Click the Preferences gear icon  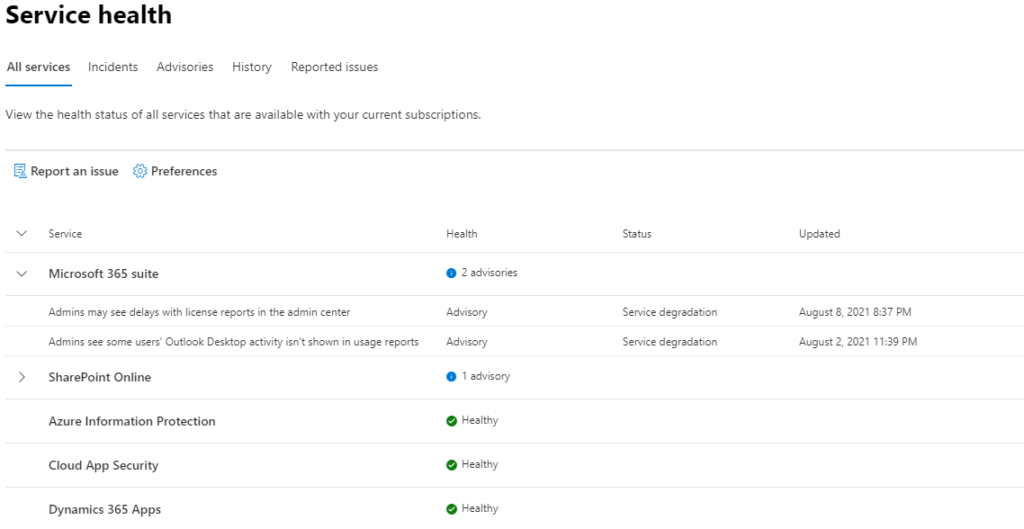140,171
